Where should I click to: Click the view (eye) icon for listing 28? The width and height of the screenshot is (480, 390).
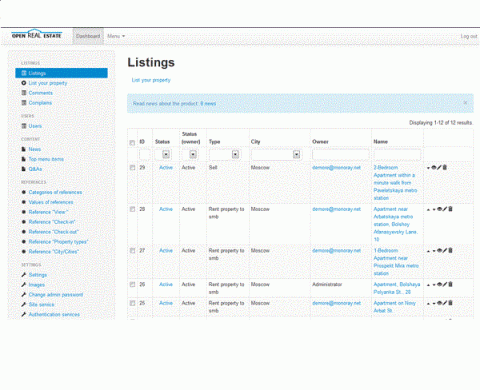tap(439, 209)
